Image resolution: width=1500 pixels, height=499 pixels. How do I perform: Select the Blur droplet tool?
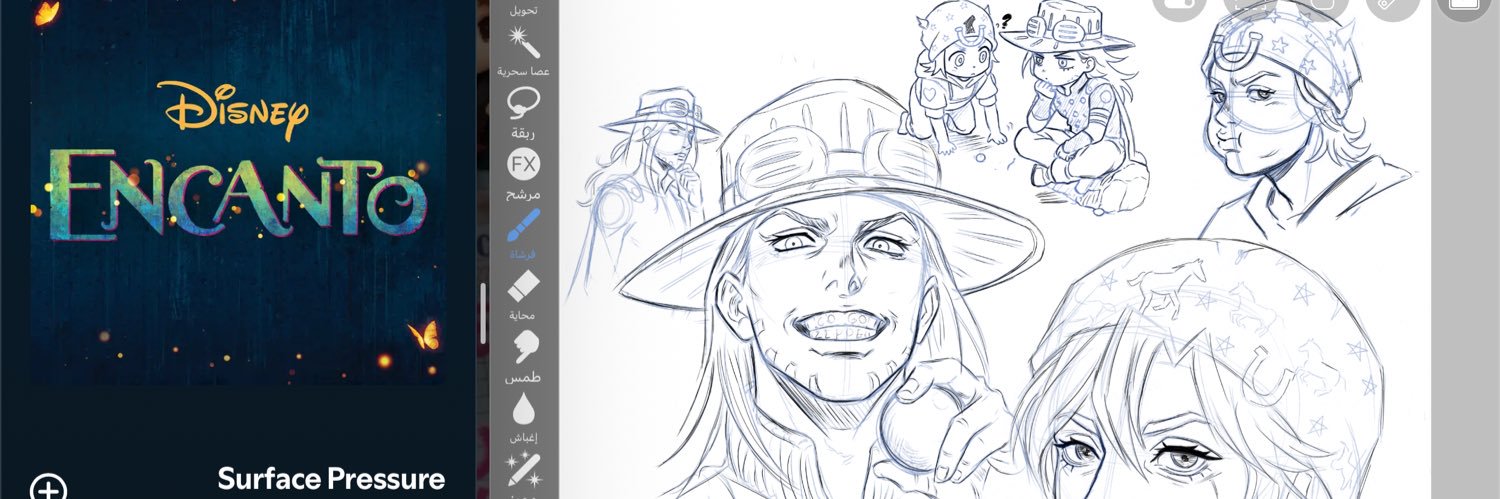coord(524,410)
